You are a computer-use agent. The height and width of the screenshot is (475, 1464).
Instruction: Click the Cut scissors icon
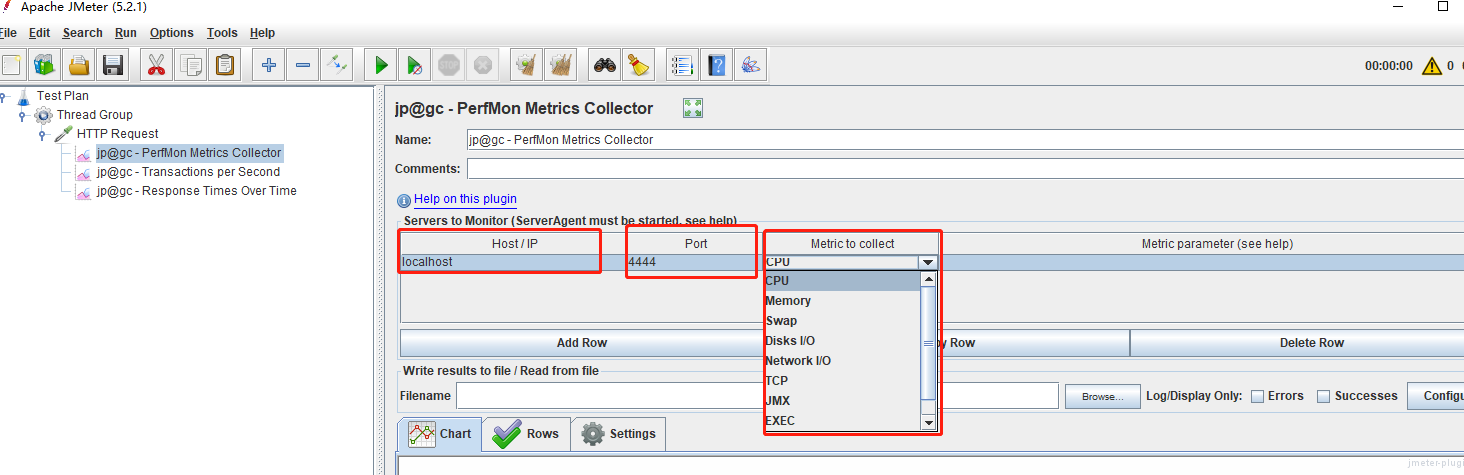click(x=156, y=66)
